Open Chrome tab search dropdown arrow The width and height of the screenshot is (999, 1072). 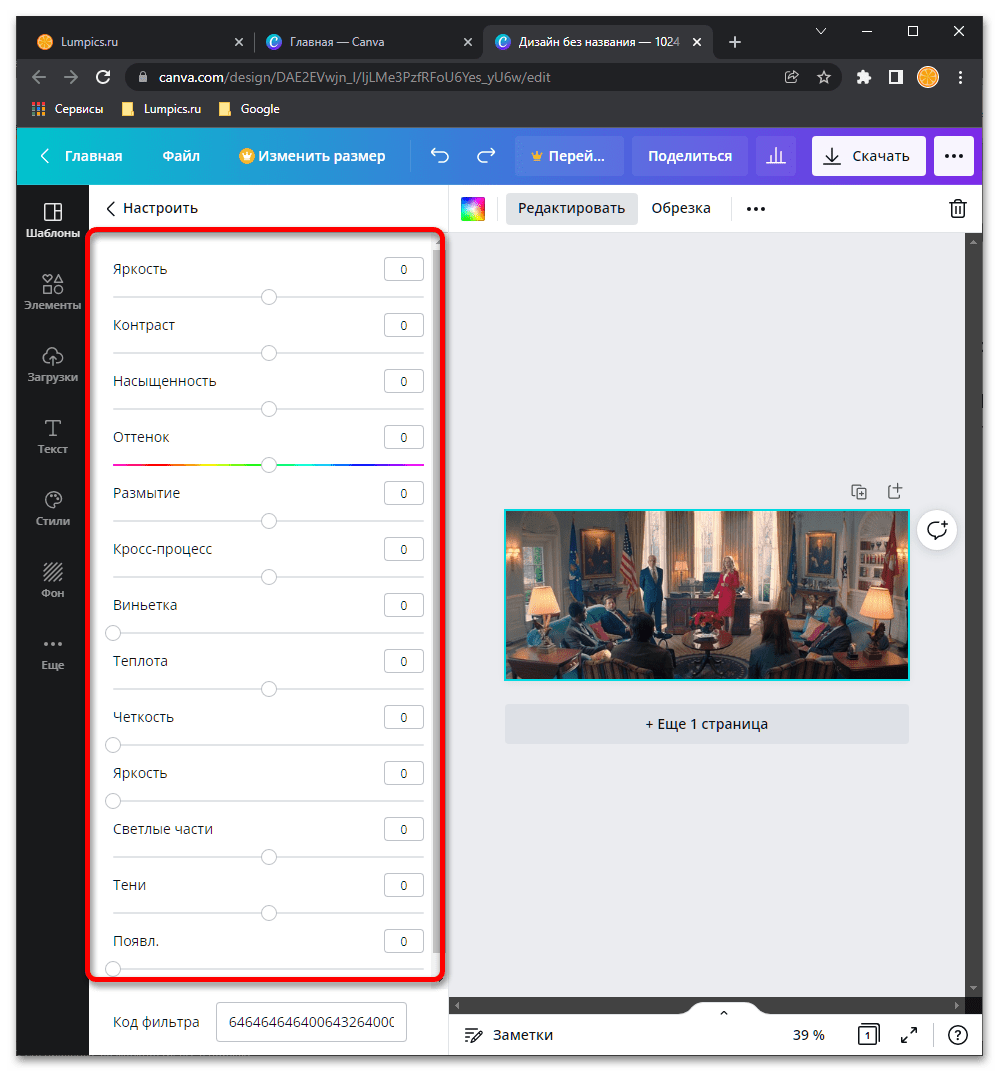coord(821,31)
